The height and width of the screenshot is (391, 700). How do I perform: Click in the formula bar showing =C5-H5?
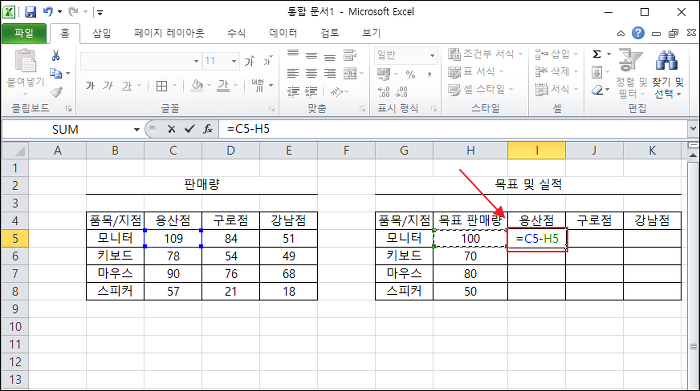tap(453, 129)
